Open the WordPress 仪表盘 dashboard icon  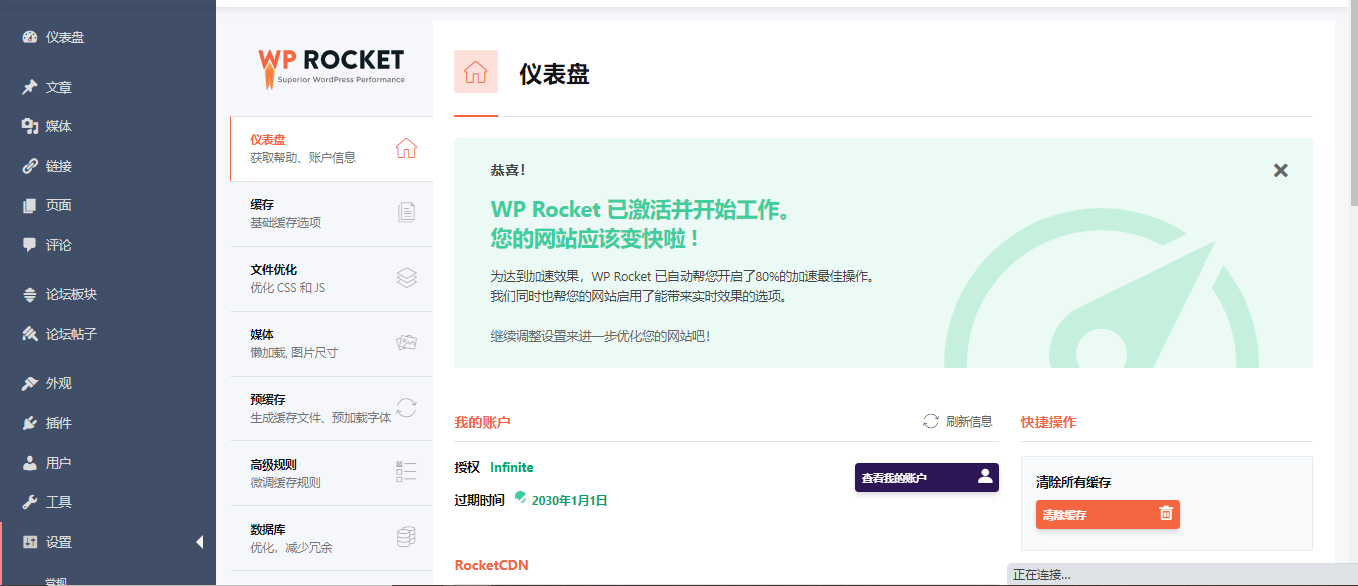29,37
